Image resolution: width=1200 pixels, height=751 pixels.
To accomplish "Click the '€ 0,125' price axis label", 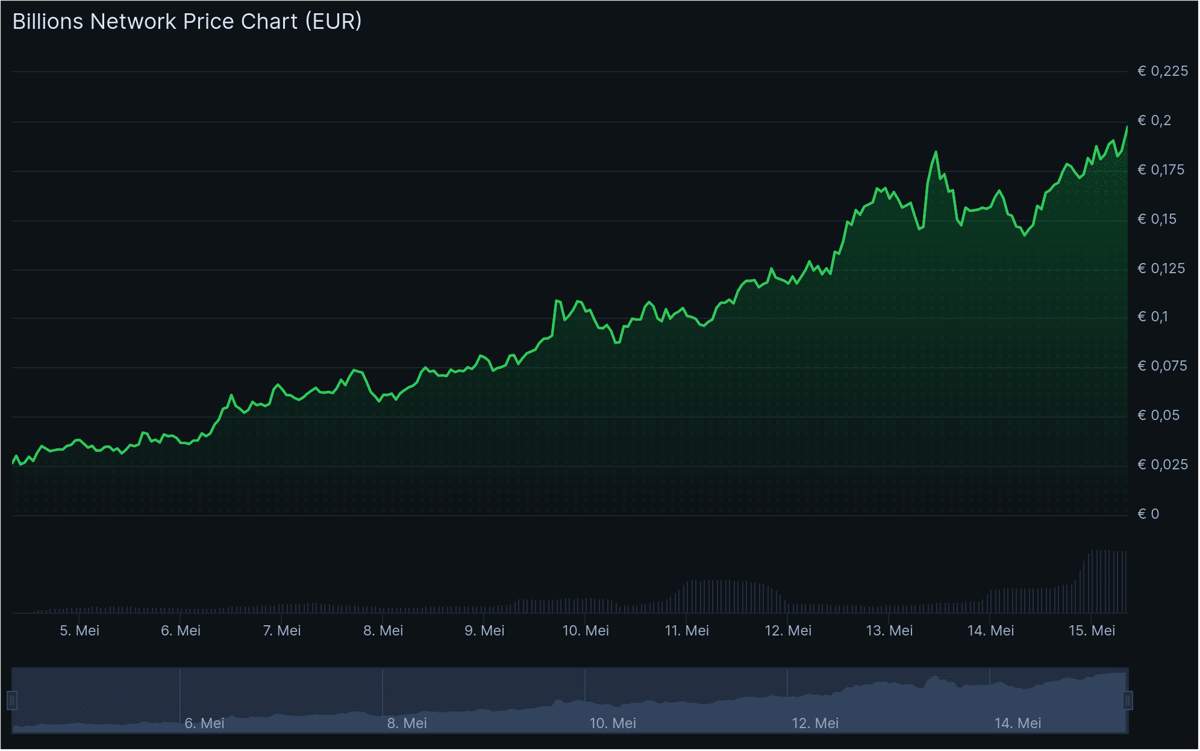I will (x=1163, y=268).
